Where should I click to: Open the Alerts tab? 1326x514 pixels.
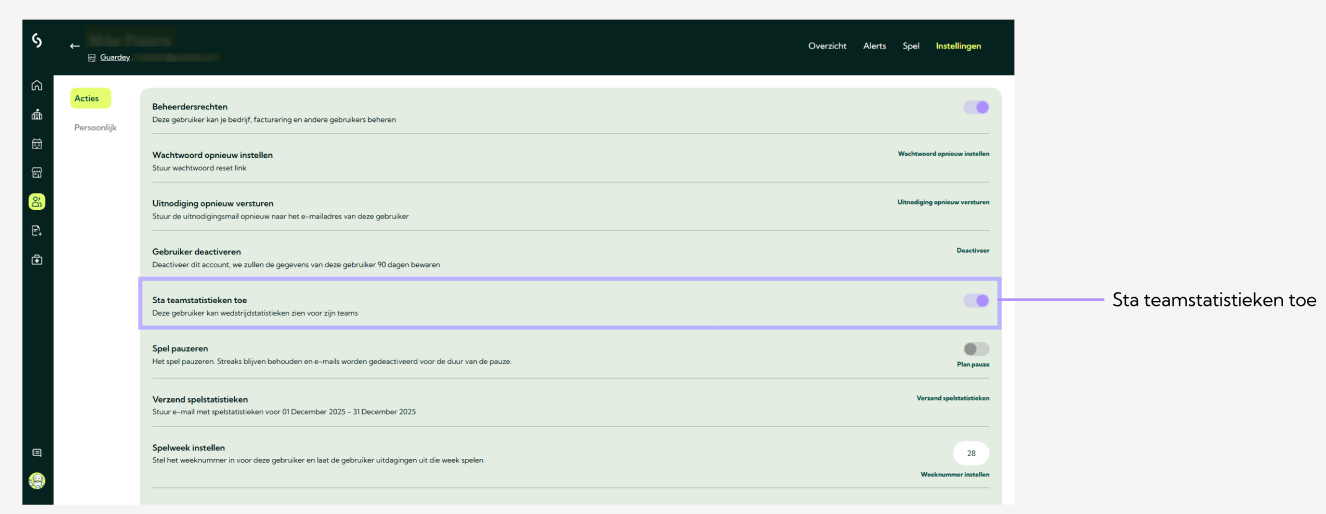pyautogui.click(x=874, y=46)
